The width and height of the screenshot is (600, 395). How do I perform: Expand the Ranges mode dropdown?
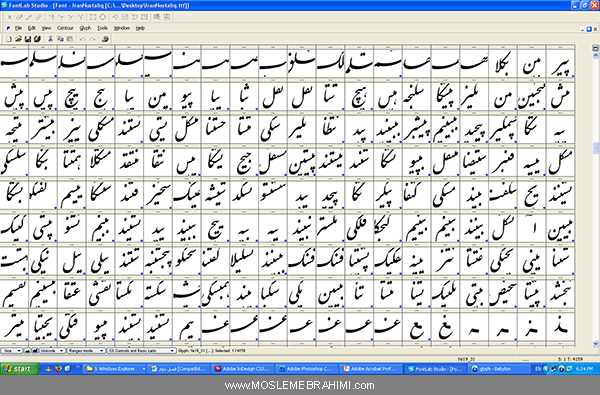(86, 351)
